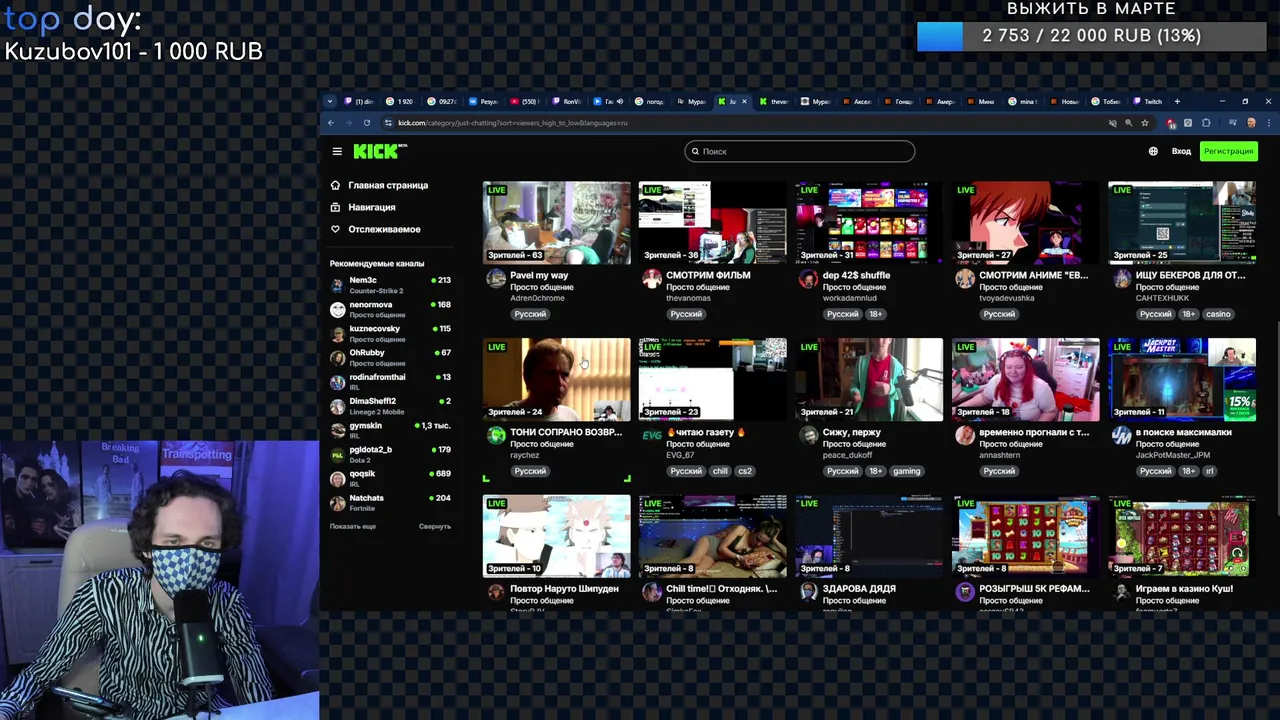Open the СМОТРИМ АНИМЕ stream thumbnail
This screenshot has height=720, width=1280.
coord(1025,222)
